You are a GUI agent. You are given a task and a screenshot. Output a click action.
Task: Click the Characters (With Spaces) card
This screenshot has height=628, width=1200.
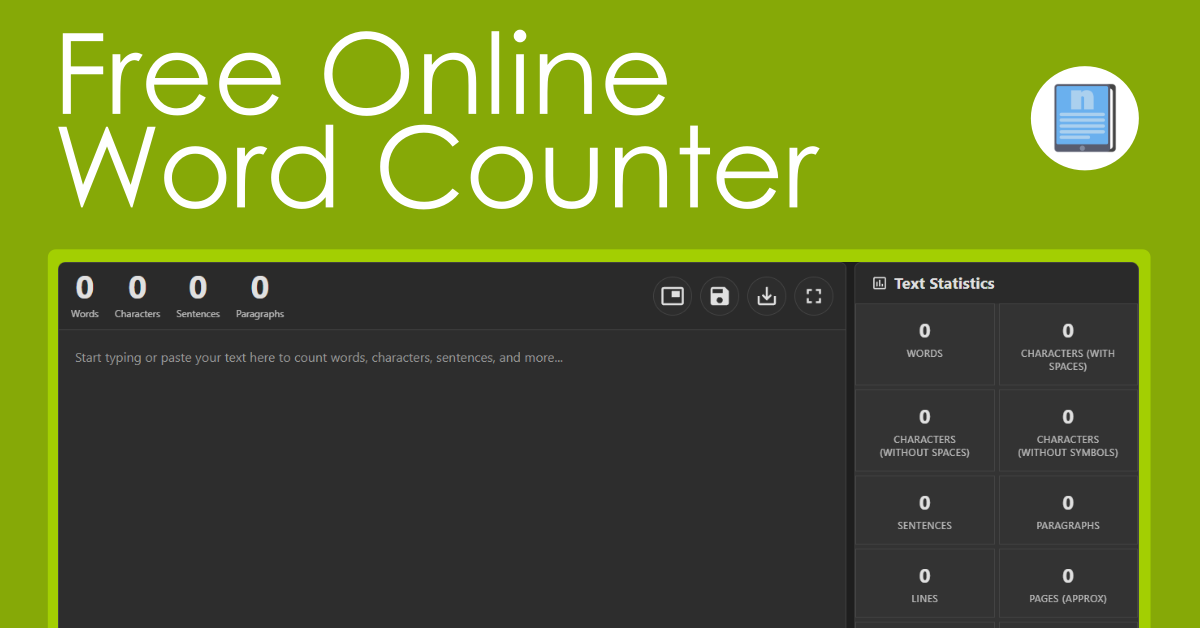pyautogui.click(x=1067, y=343)
